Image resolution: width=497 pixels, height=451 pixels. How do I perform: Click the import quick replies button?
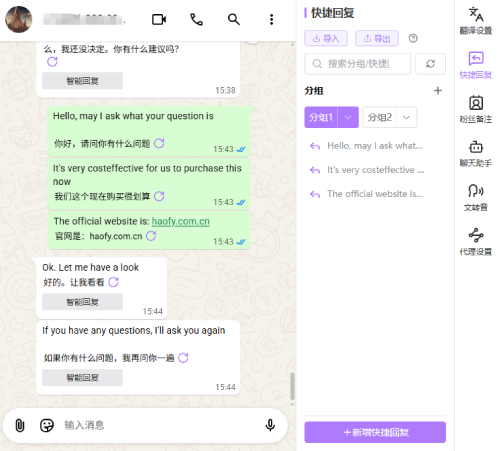[x=326, y=38]
